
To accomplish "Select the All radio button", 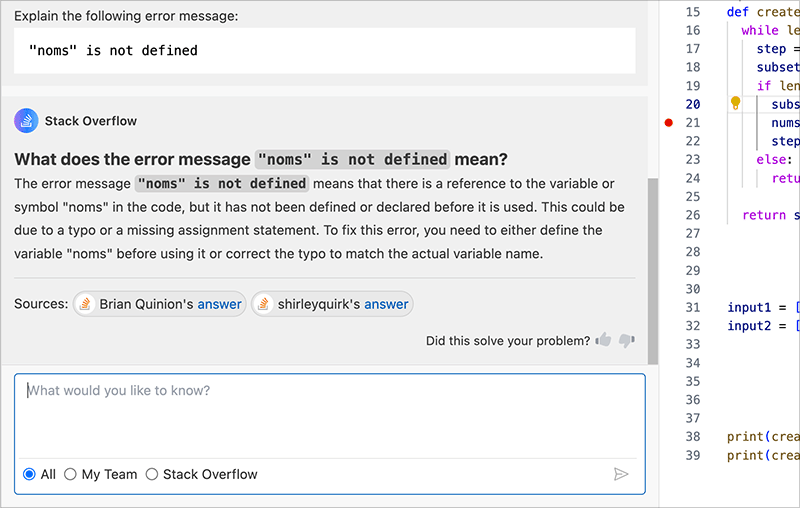I will pos(29,474).
